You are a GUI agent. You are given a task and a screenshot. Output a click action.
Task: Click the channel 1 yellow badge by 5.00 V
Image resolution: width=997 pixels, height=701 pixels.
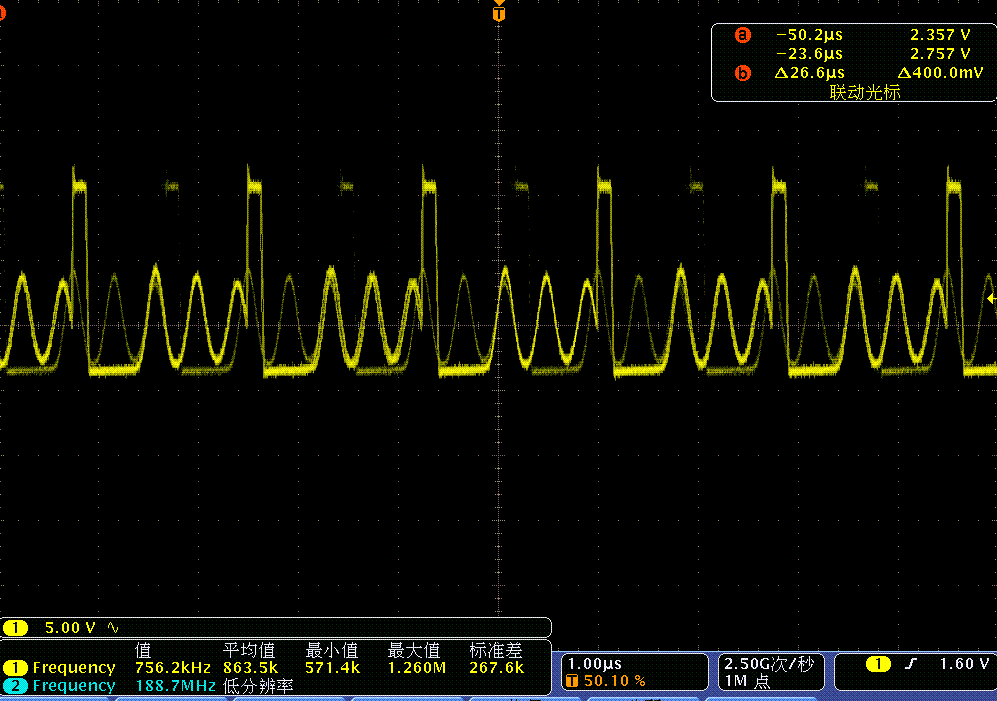click(15, 628)
